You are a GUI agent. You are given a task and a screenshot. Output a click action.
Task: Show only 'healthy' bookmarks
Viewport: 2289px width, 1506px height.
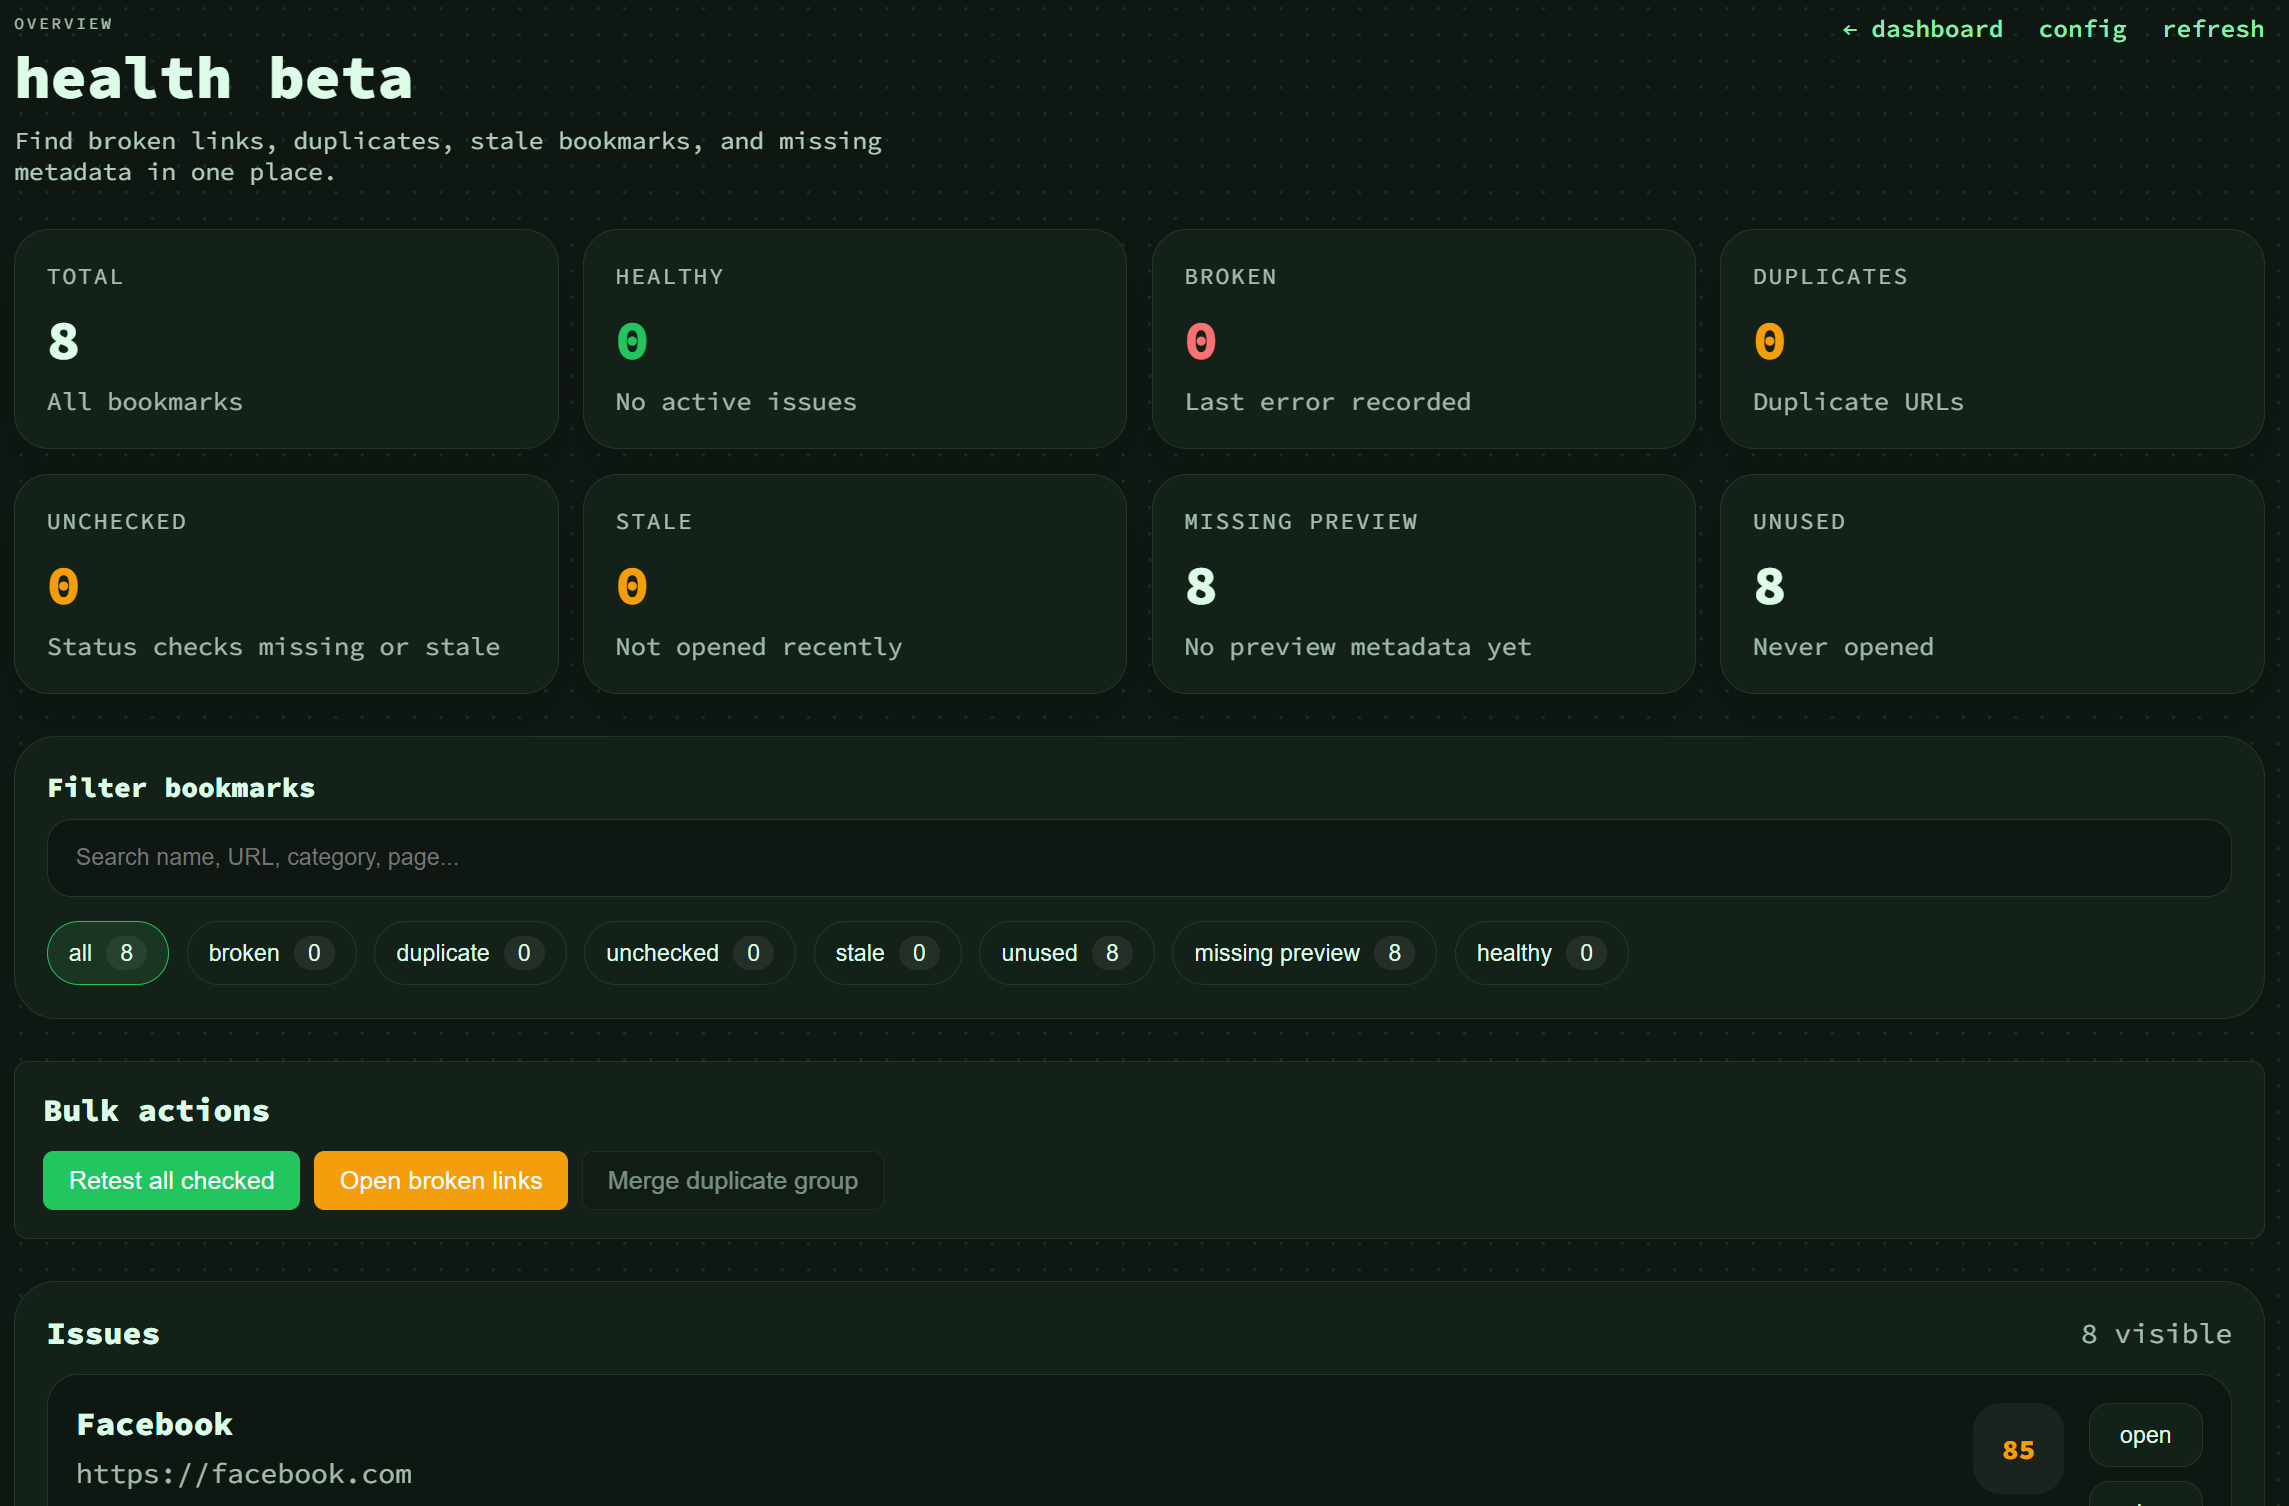(x=1541, y=953)
